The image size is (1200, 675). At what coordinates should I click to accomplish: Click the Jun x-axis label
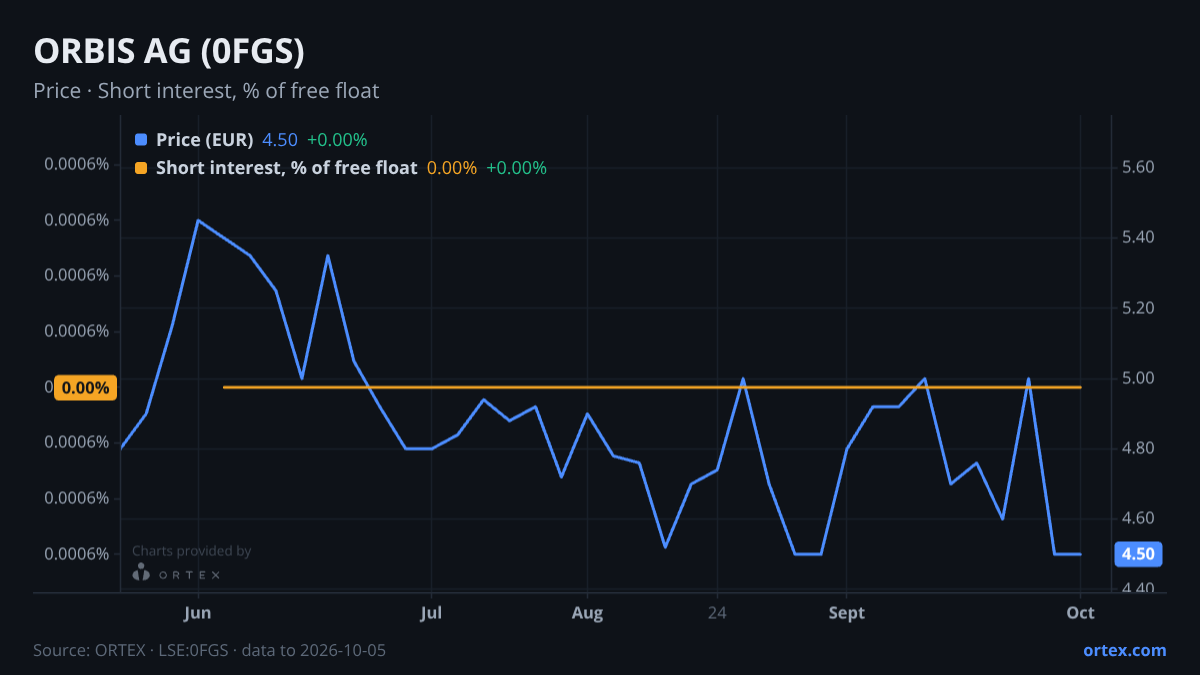point(198,613)
